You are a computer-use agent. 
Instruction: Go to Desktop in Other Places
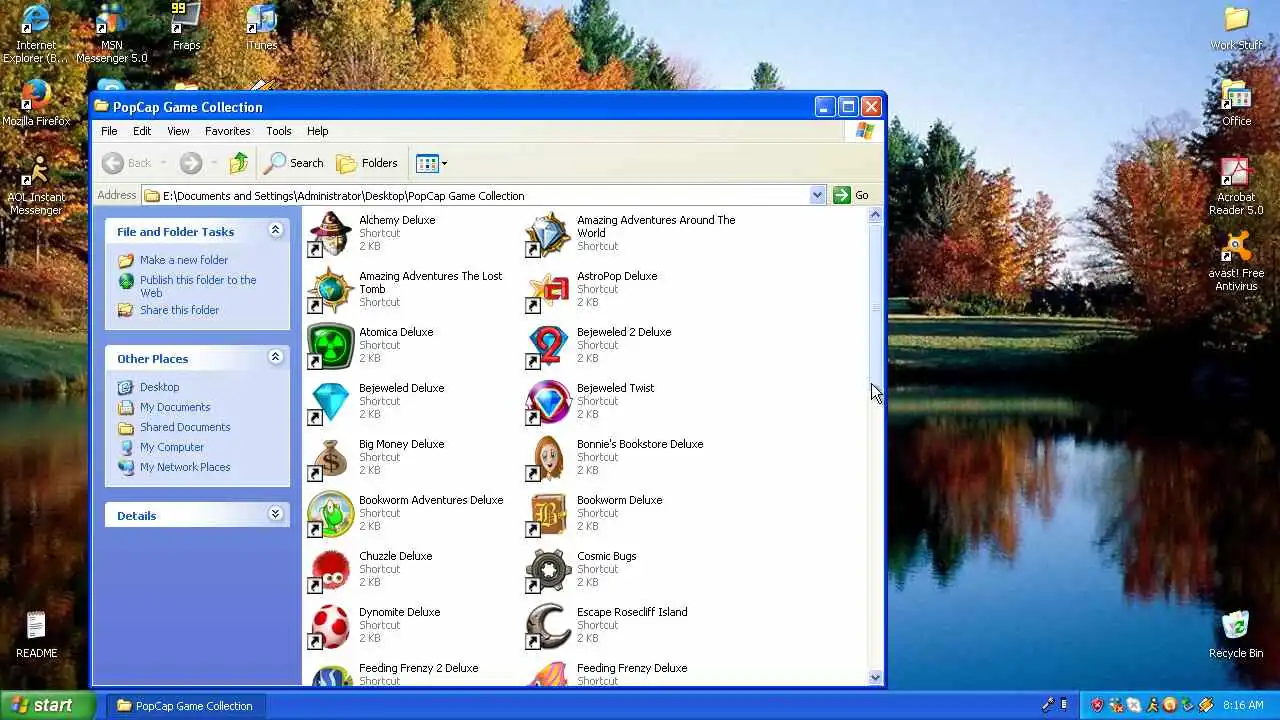point(159,387)
